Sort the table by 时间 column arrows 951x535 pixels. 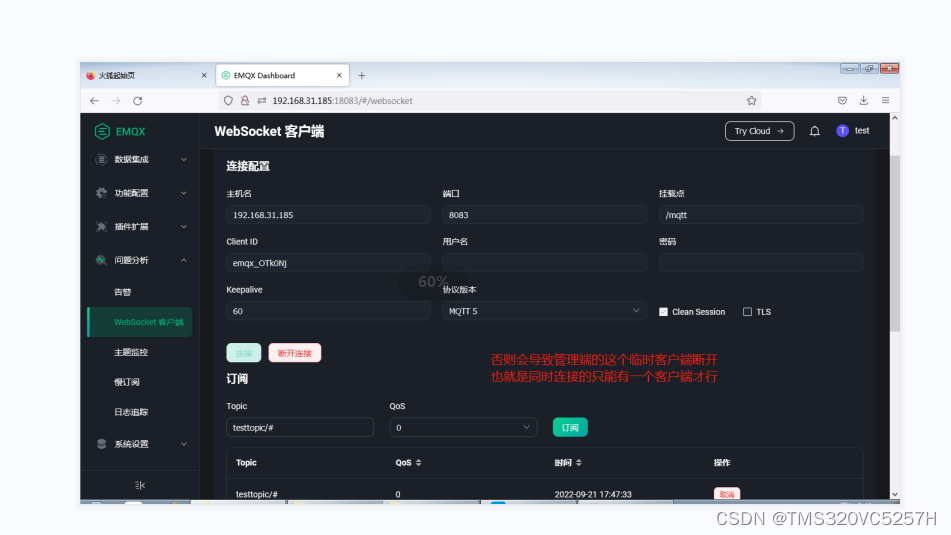point(579,463)
